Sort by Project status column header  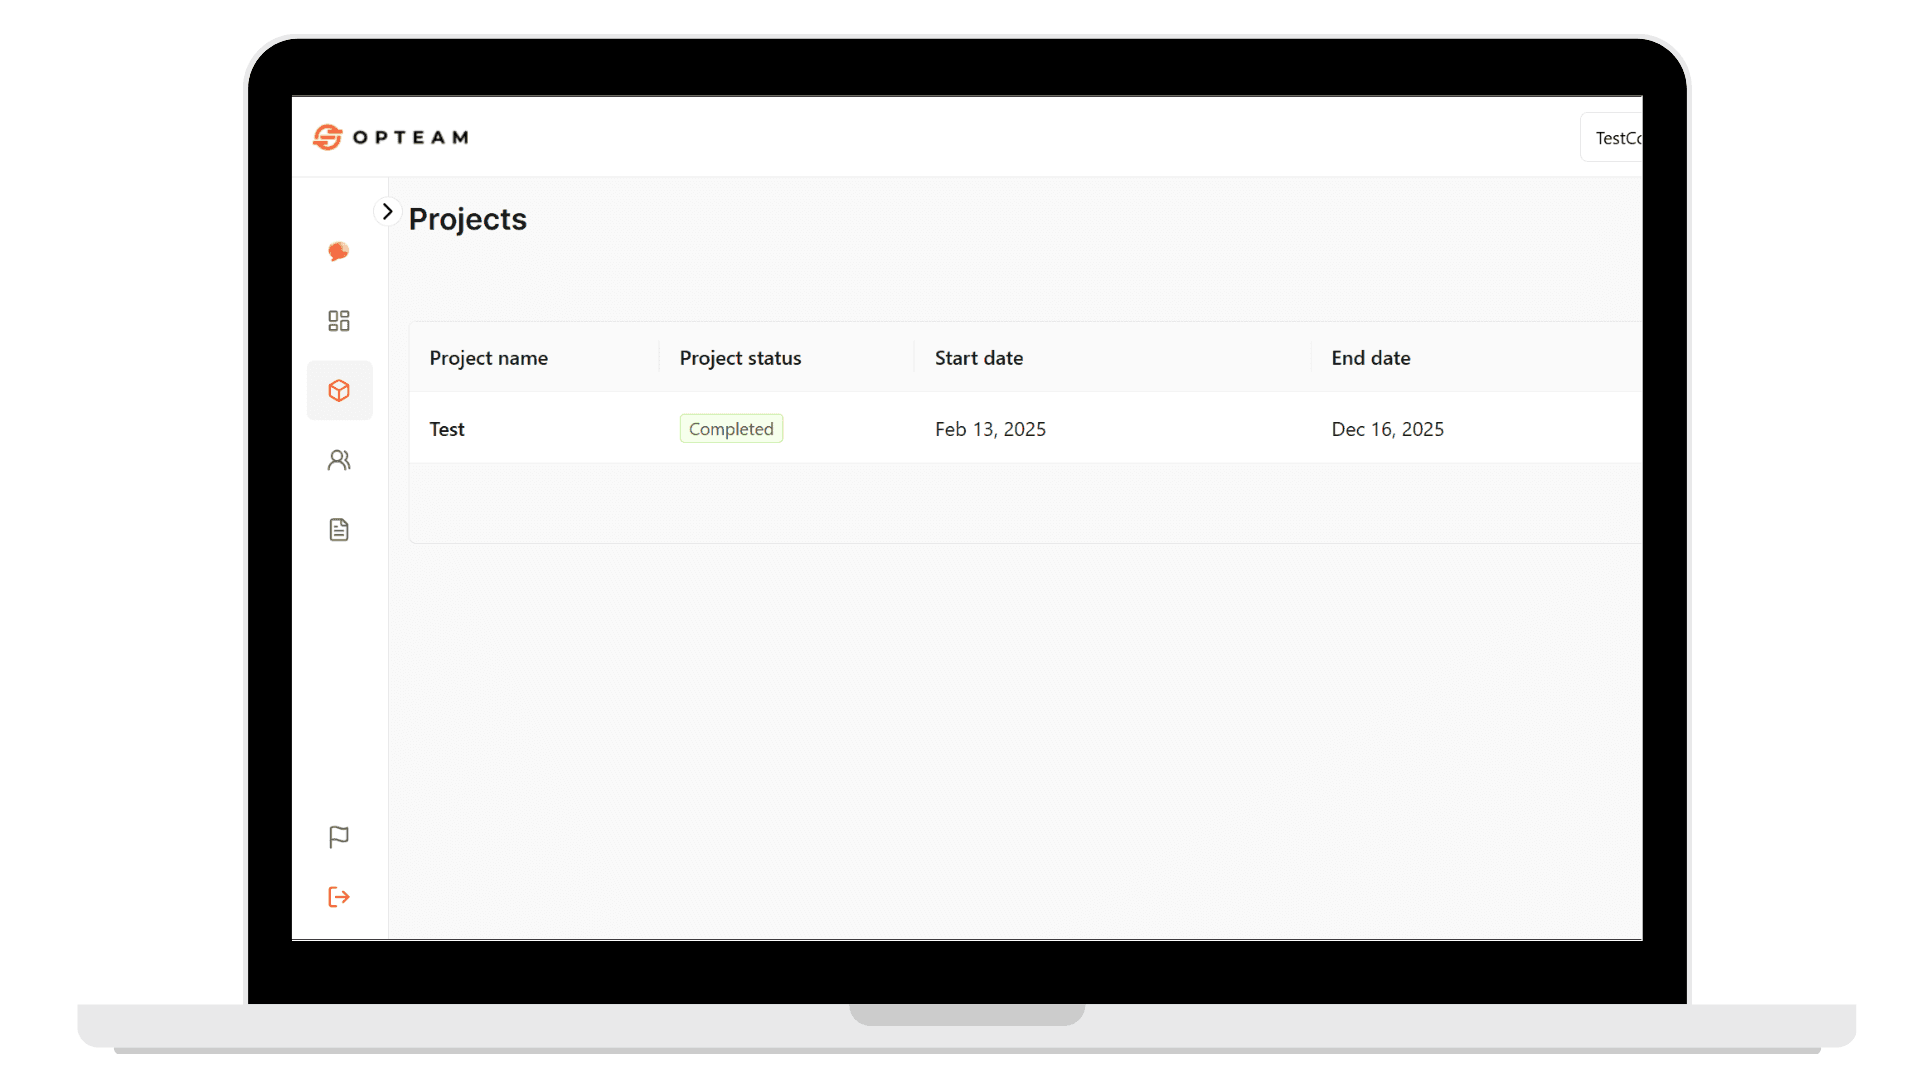[x=740, y=358]
